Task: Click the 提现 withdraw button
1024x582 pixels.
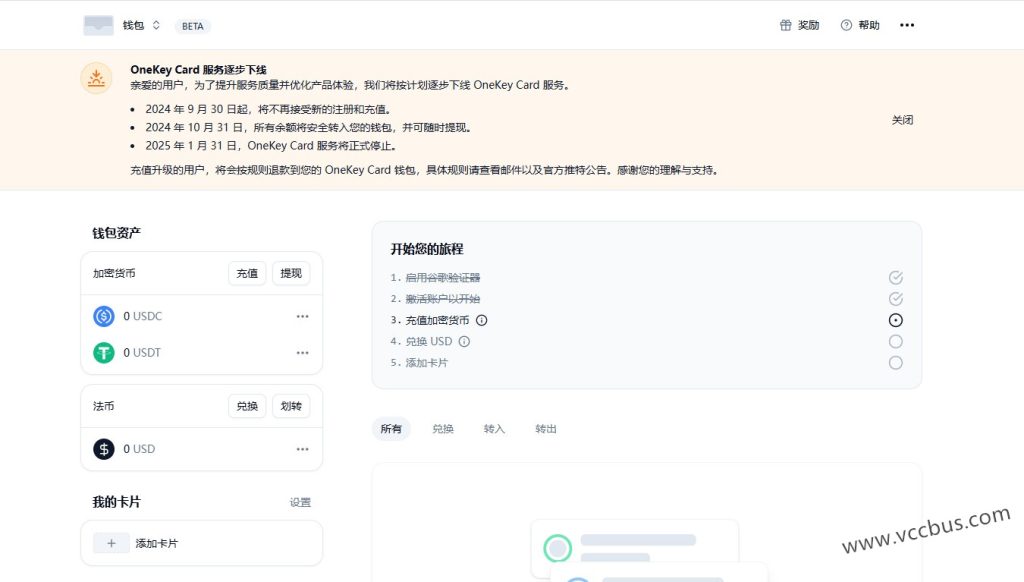Action: pyautogui.click(x=291, y=273)
